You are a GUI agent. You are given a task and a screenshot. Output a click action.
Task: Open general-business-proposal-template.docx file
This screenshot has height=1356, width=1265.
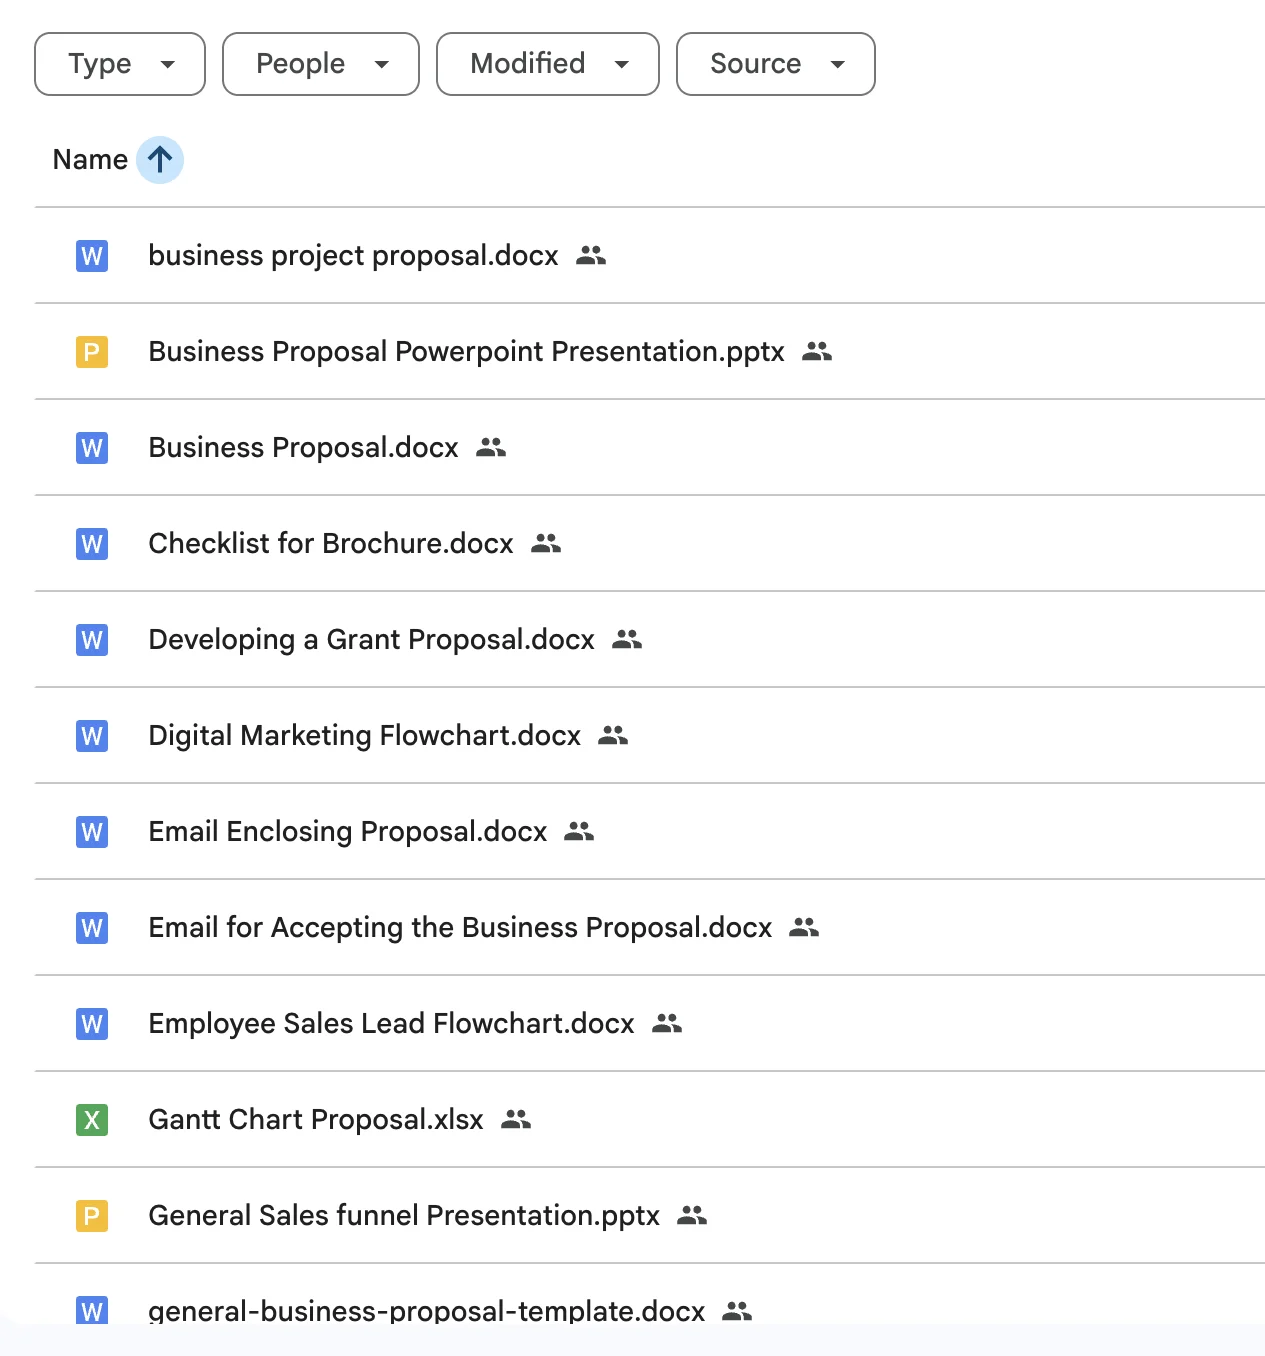point(426,1310)
